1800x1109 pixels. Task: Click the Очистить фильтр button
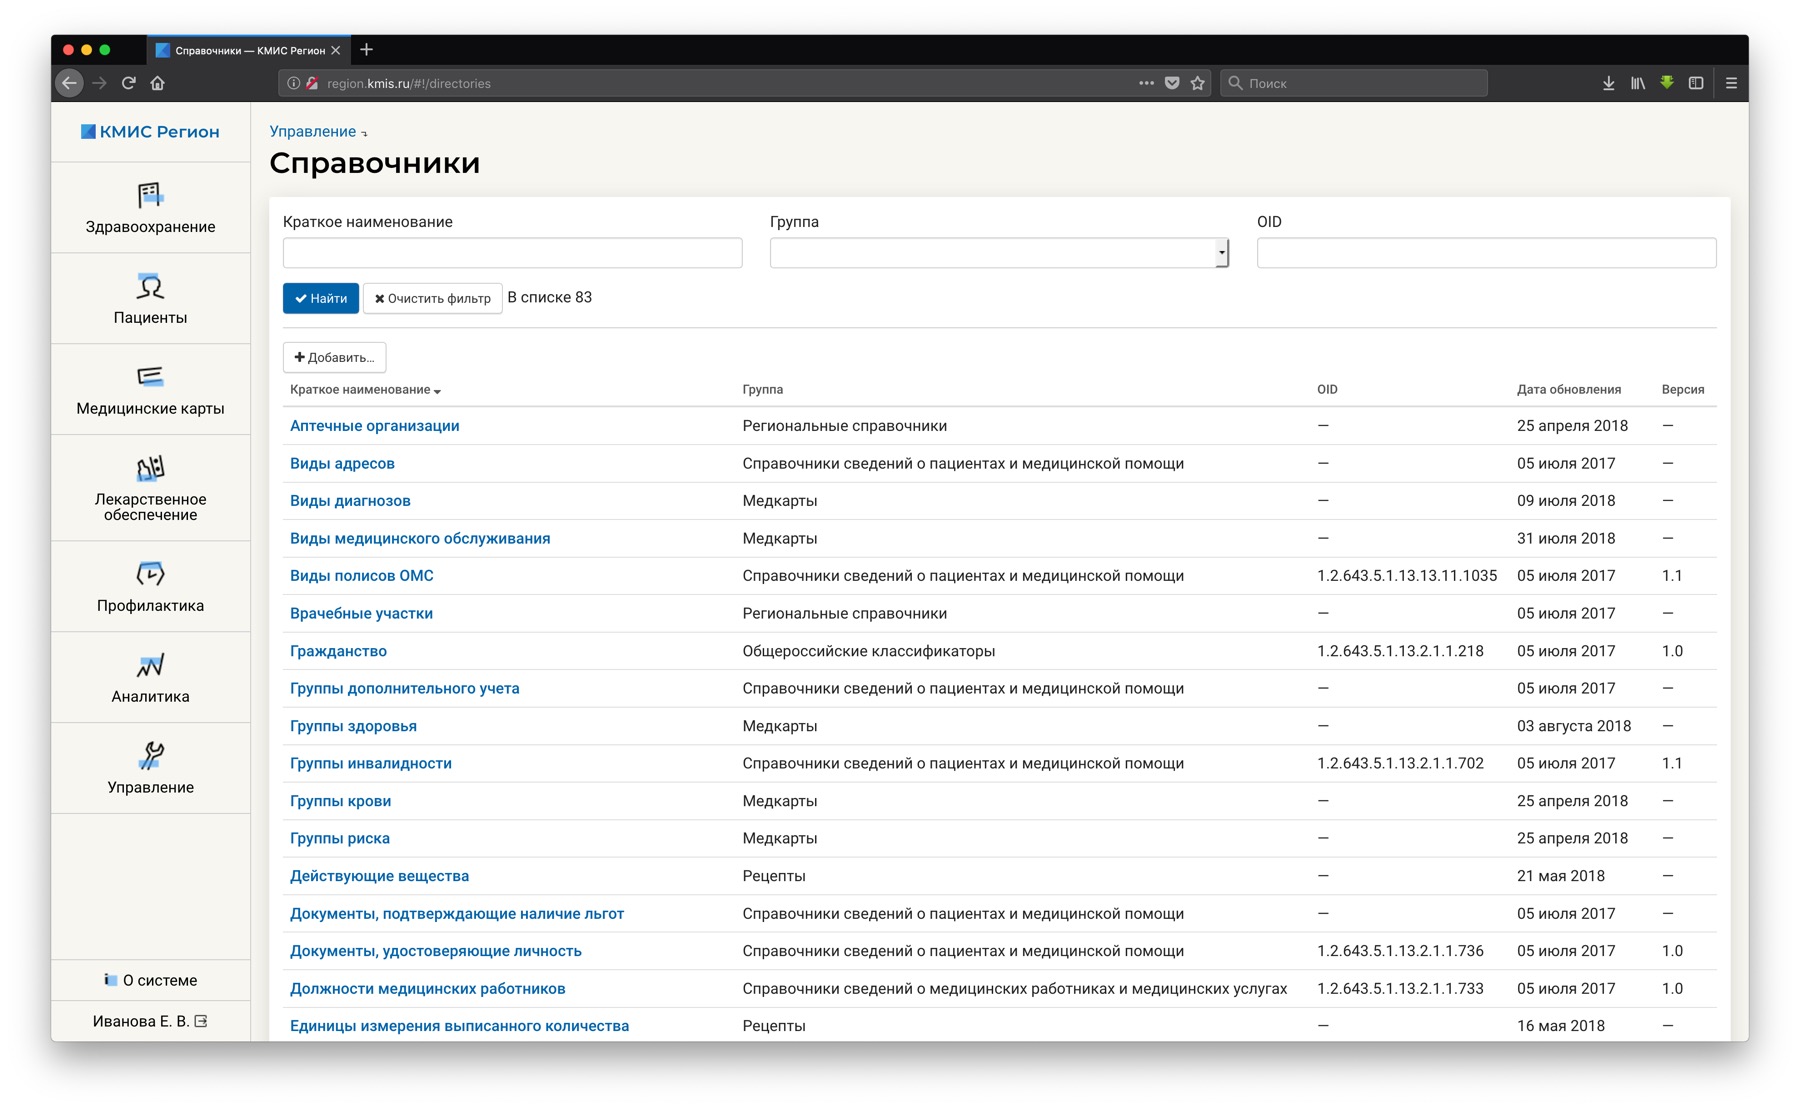[432, 298]
